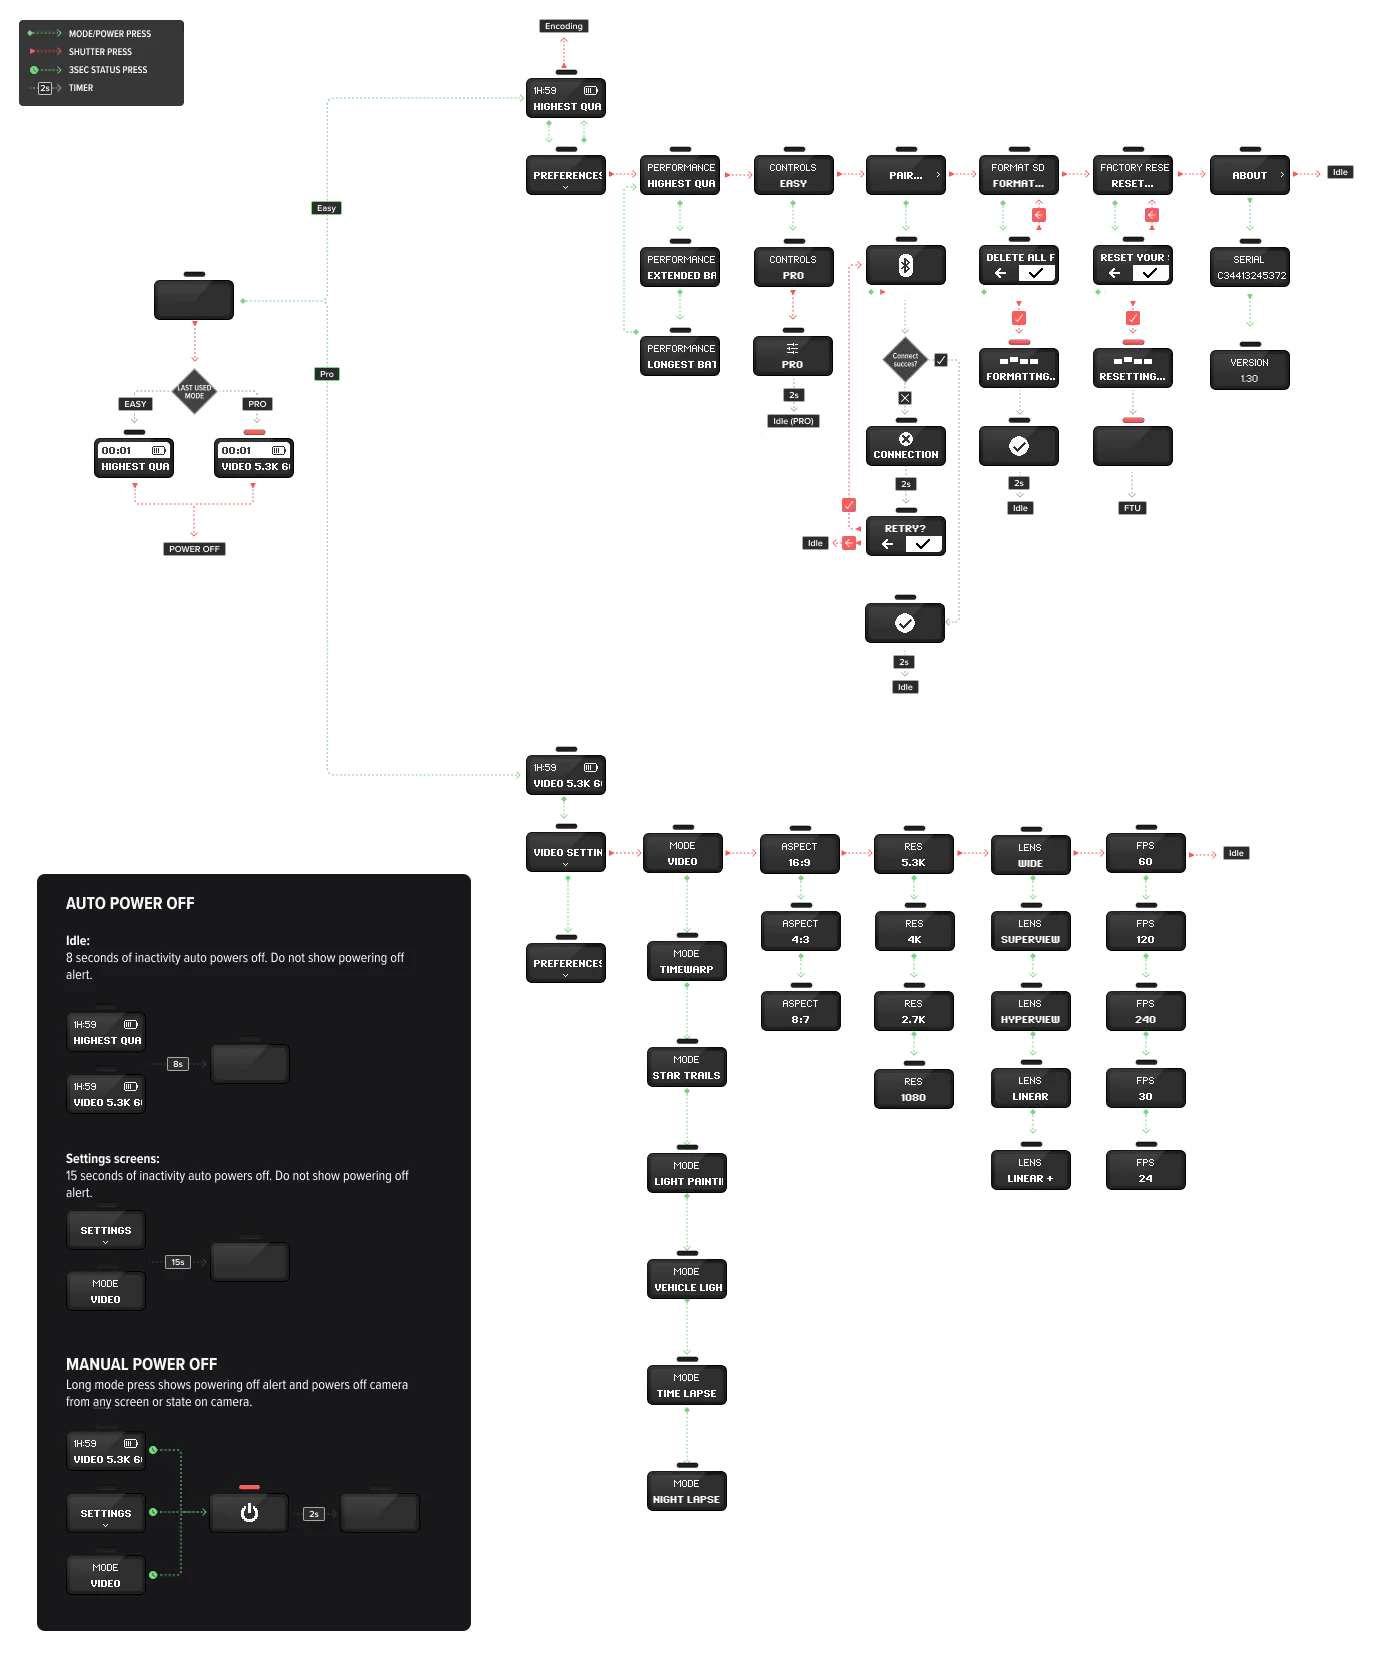Click the back arrow in RESET YOUR screen
Viewport: 1383px width, 1671px height.
tap(1114, 273)
